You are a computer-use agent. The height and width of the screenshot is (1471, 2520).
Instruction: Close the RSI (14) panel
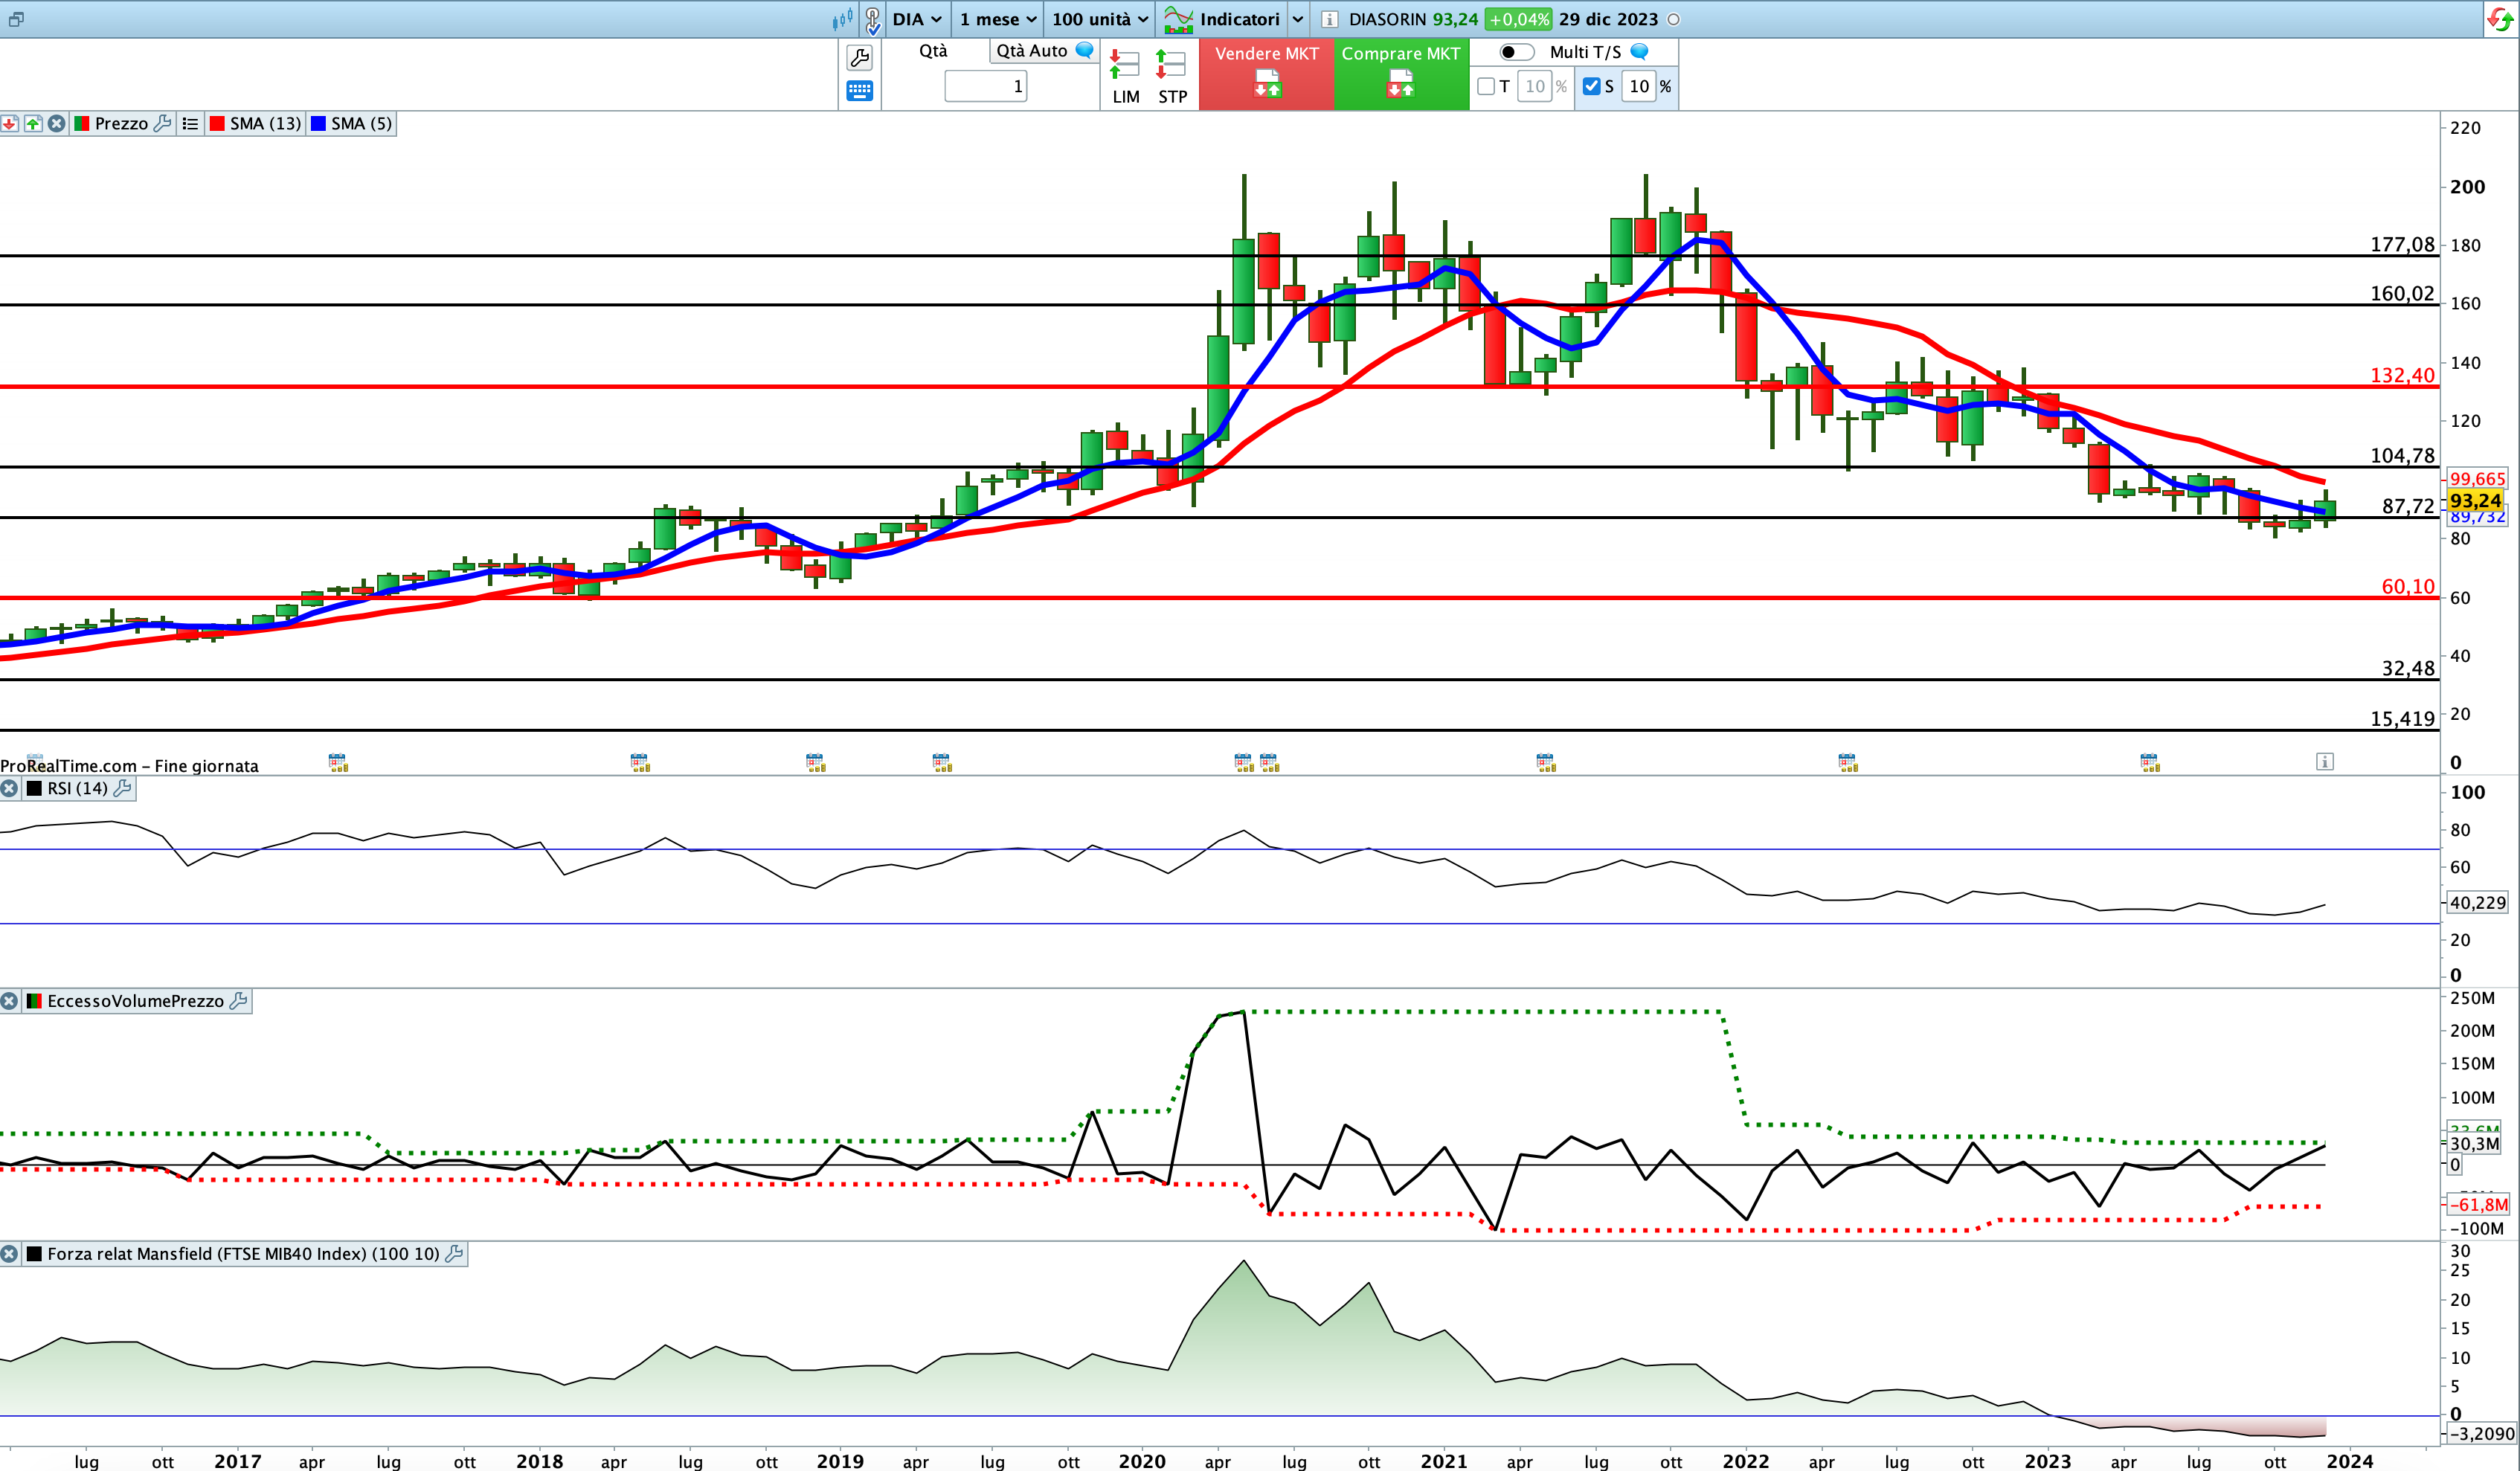coord(9,788)
